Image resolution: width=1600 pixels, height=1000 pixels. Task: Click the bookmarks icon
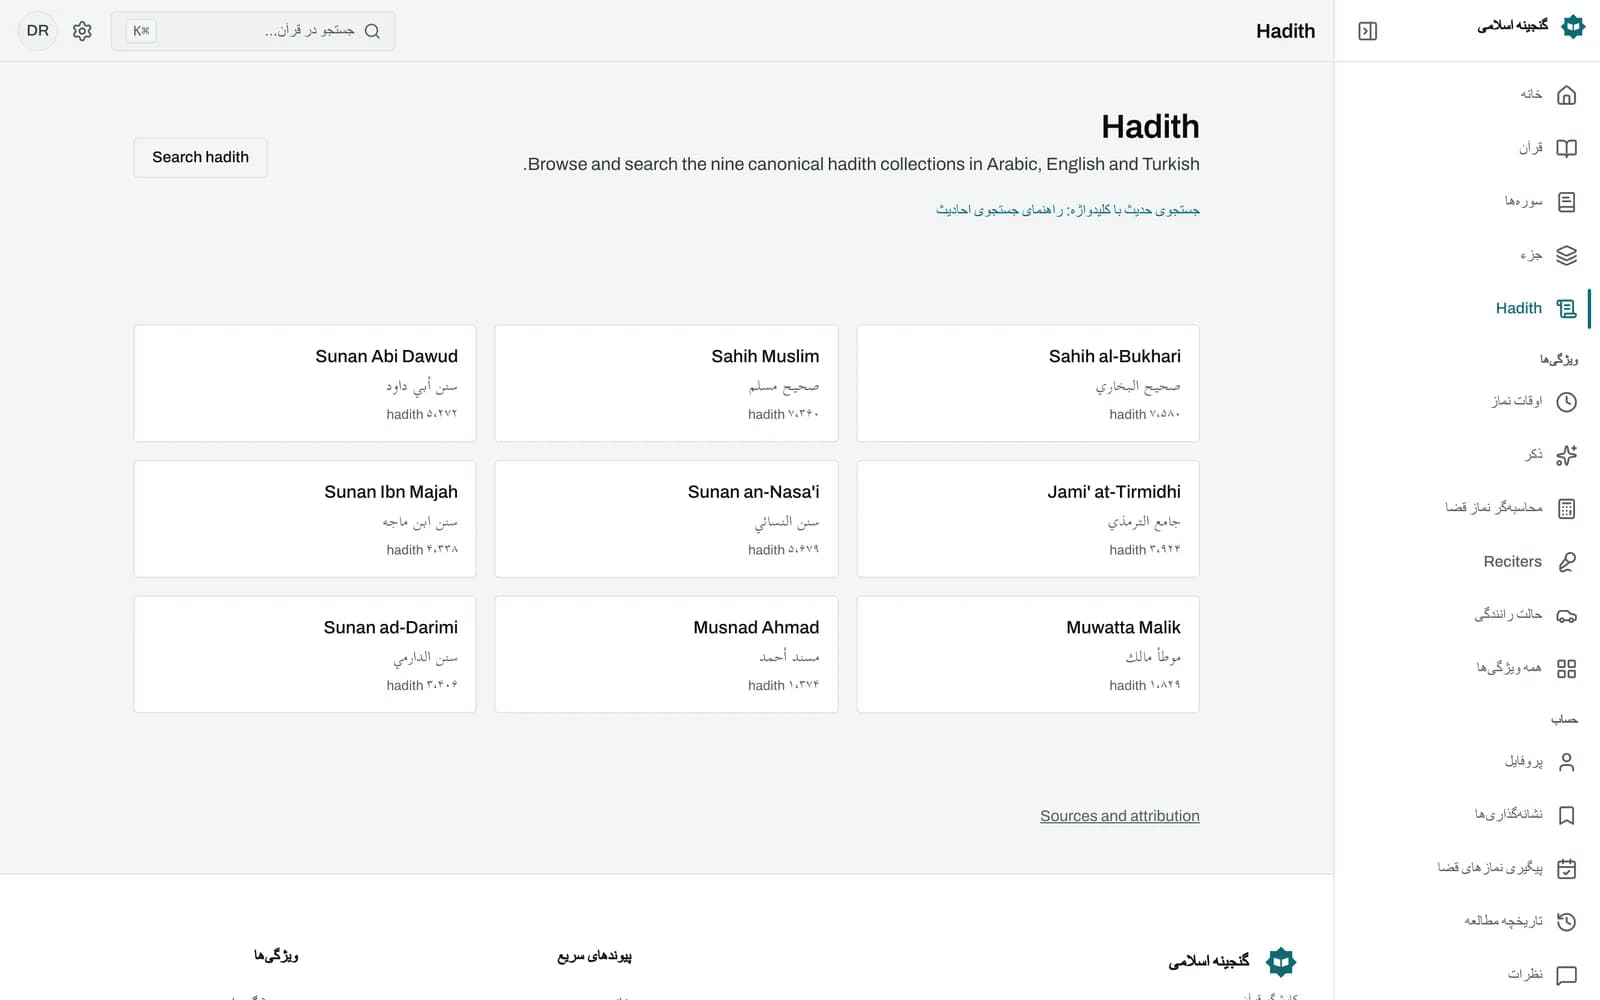(1566, 815)
